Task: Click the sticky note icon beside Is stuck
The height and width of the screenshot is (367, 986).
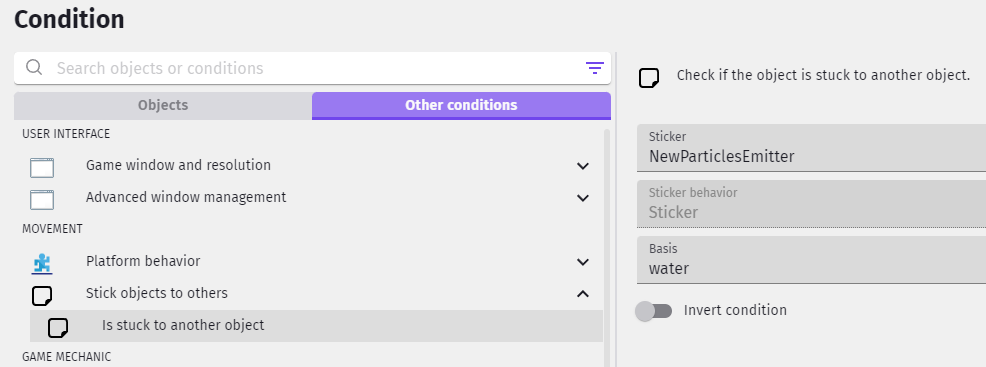Action: point(58,327)
